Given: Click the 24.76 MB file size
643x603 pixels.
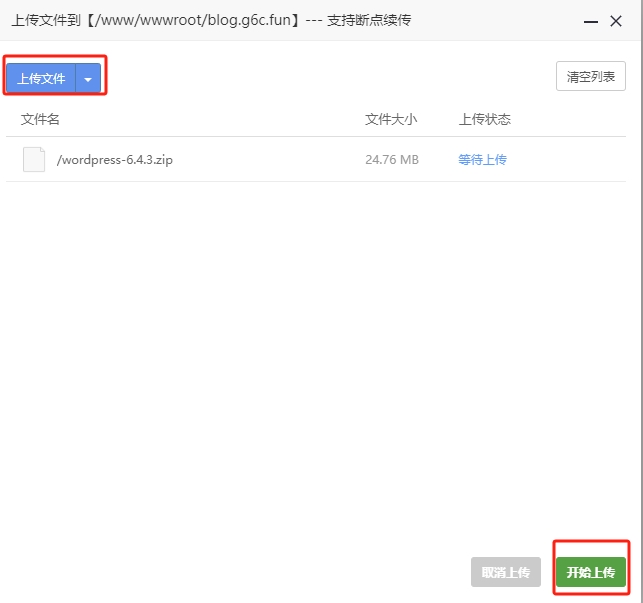Looking at the screenshot, I should click(392, 159).
